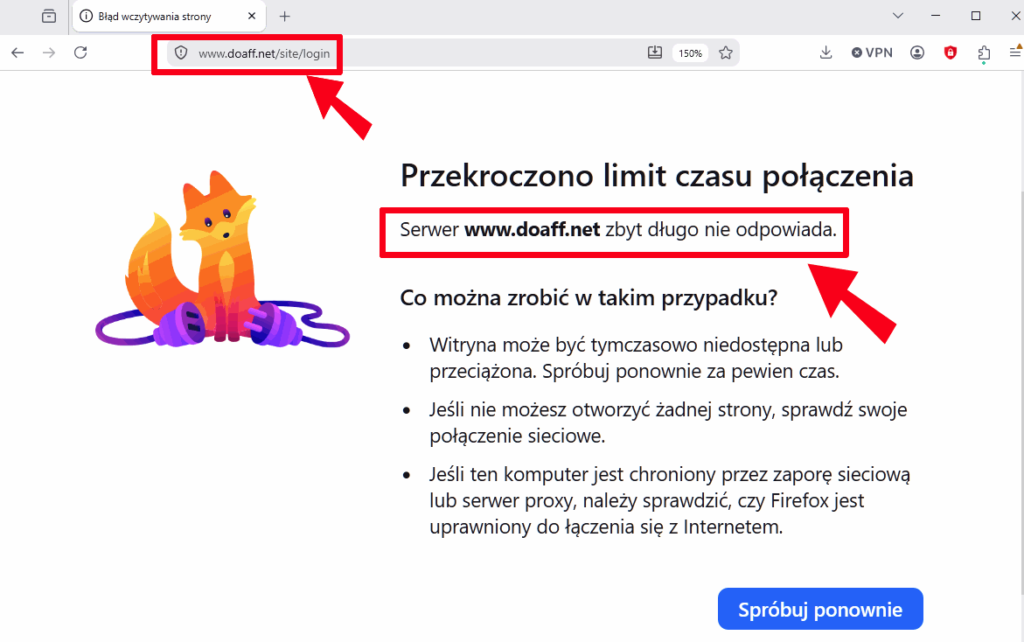The image size is (1024, 642).
Task: Reset the 150% zoom level badge
Action: click(x=690, y=54)
